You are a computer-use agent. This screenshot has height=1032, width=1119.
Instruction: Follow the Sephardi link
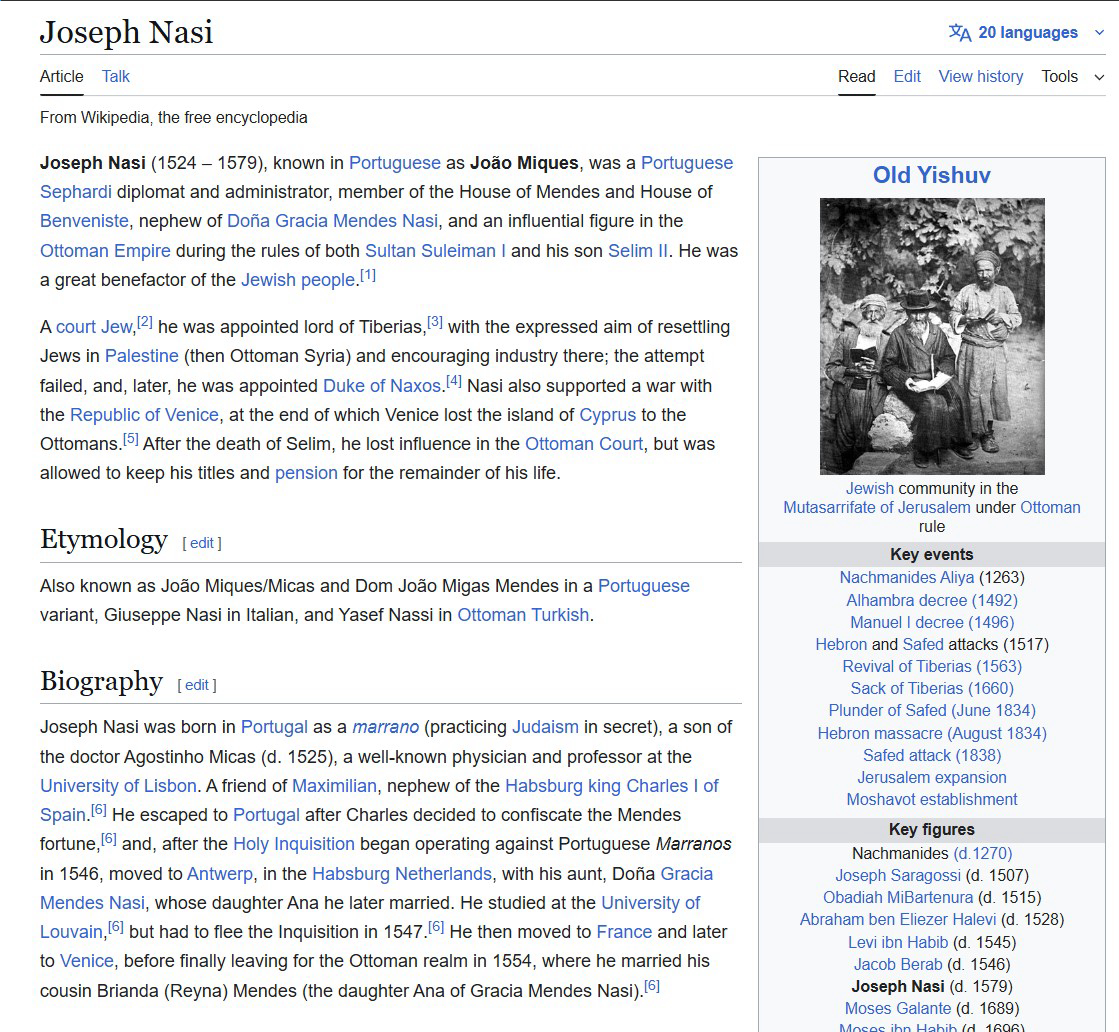[x=76, y=192]
